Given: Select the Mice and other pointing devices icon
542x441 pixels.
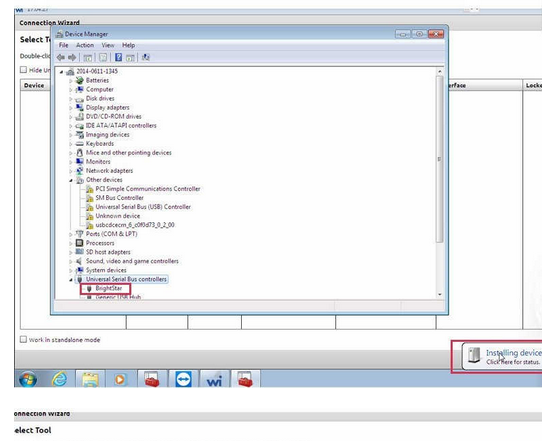Looking at the screenshot, I should [x=80, y=152].
